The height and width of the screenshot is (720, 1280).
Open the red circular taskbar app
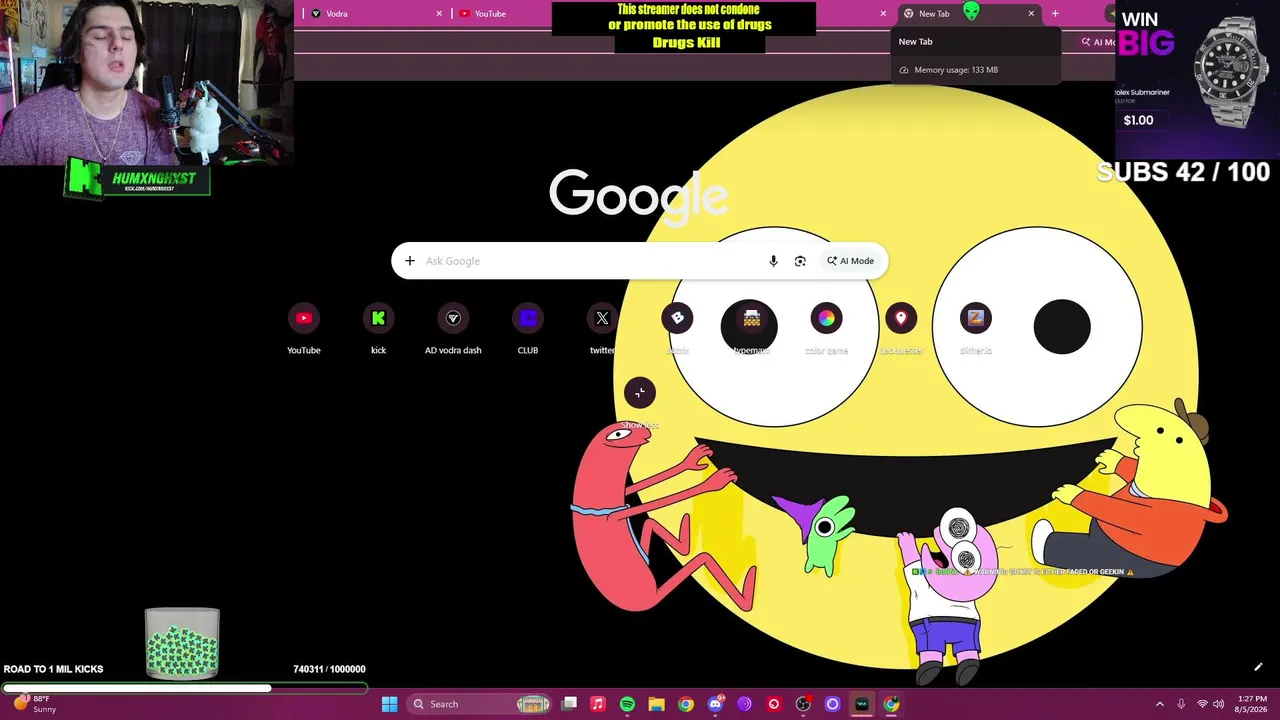tap(773, 704)
